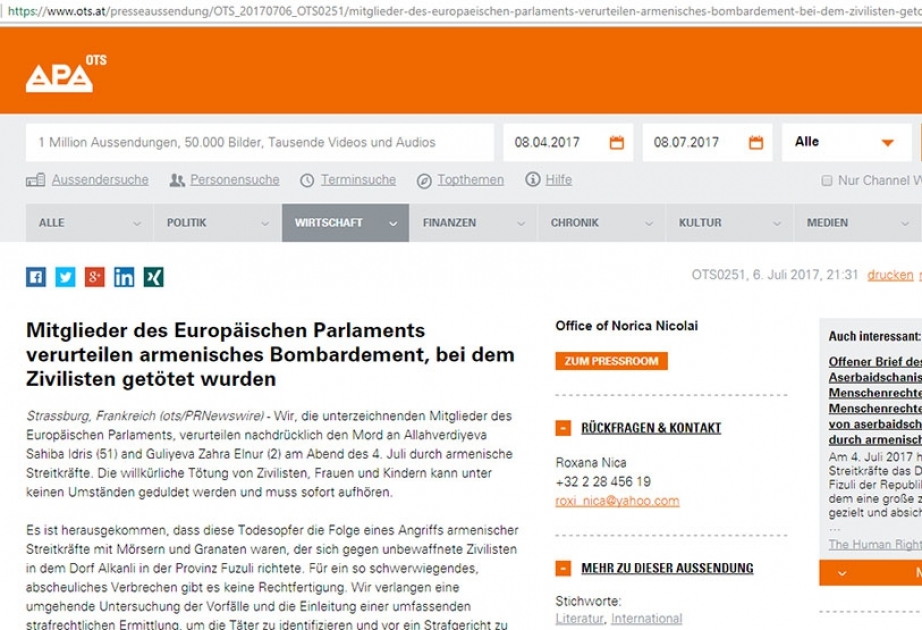Open the Personensuche link
Screen dimensions: 922x630
pos(235,180)
